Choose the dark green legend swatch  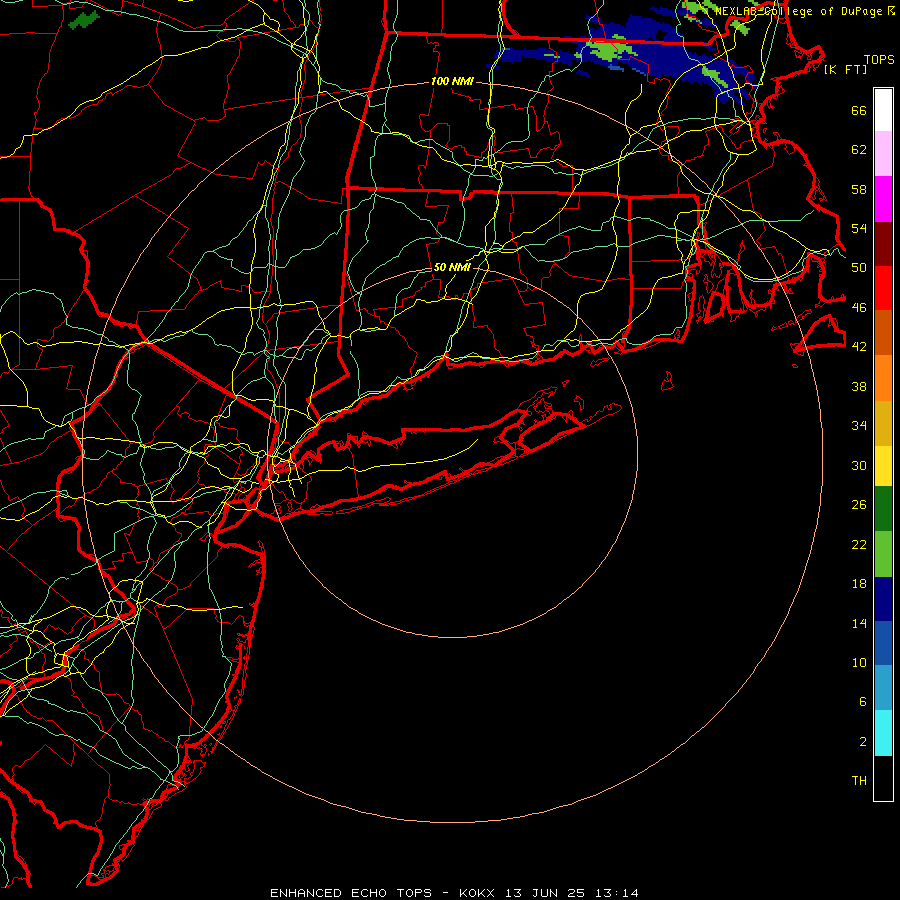click(x=883, y=509)
